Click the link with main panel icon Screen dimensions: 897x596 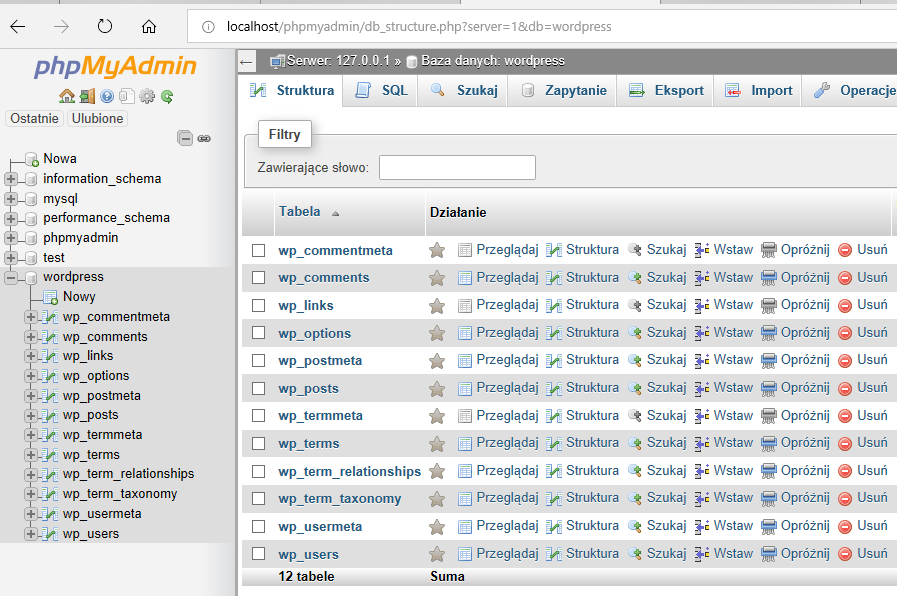[x=204, y=138]
